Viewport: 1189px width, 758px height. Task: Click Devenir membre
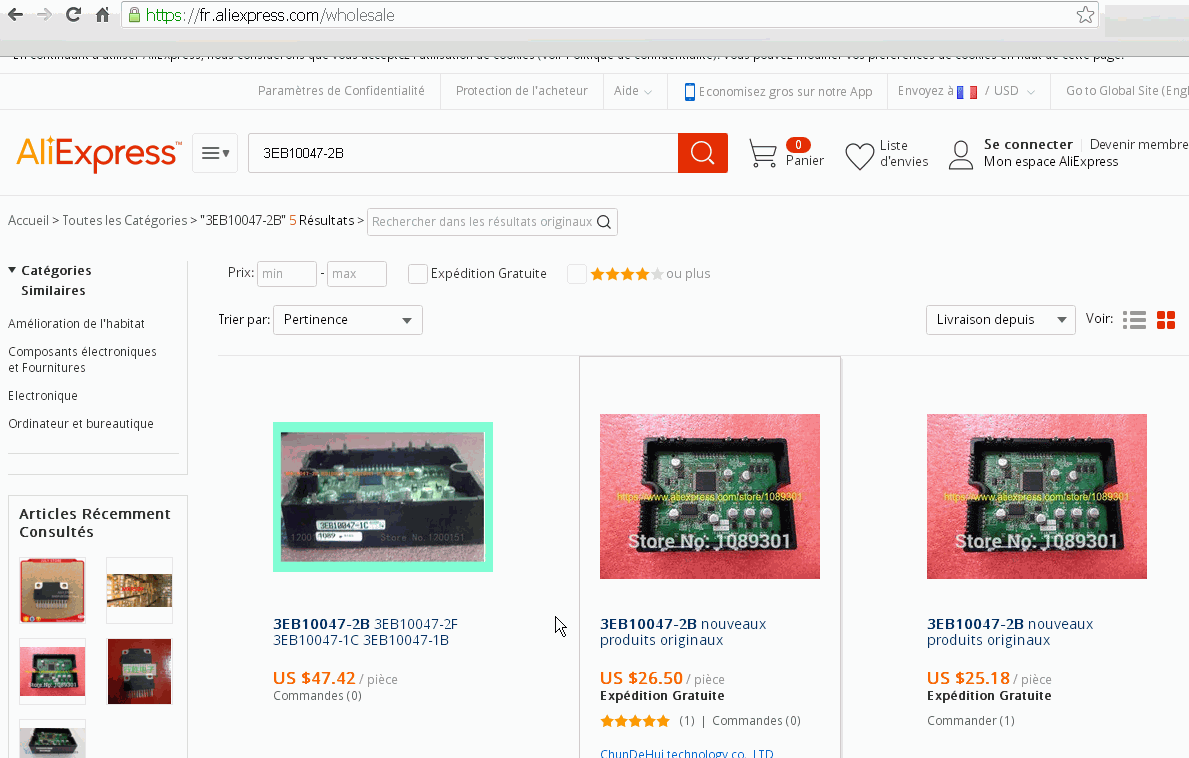pyautogui.click(x=1138, y=144)
